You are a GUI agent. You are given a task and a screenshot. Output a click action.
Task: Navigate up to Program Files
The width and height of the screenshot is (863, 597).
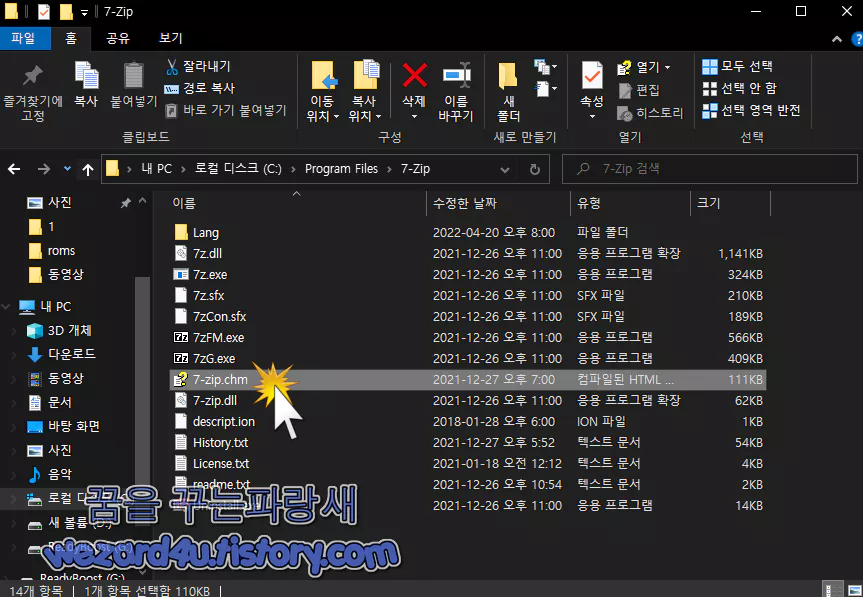88,168
